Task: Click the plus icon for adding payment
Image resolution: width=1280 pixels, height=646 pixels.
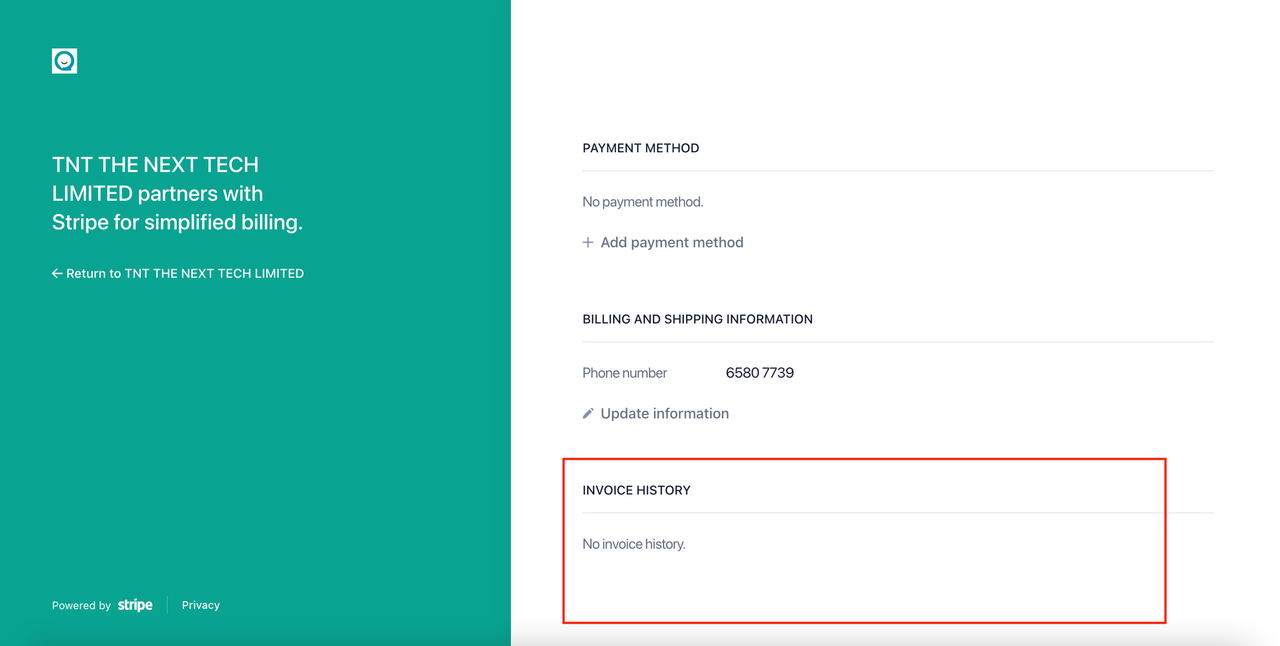Action: point(588,242)
